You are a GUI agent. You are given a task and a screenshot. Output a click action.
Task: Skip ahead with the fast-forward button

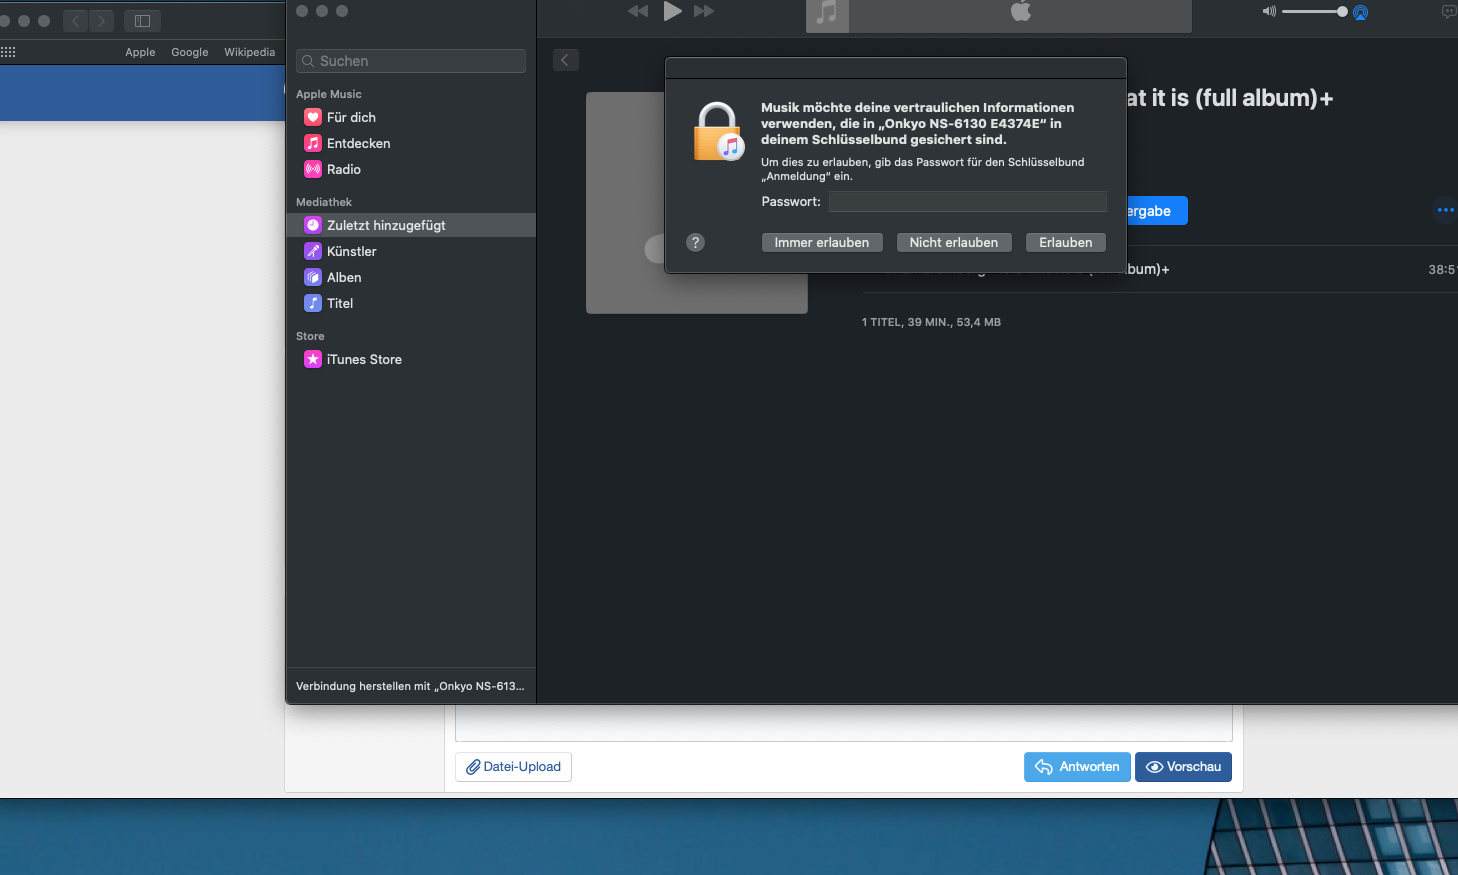[704, 11]
